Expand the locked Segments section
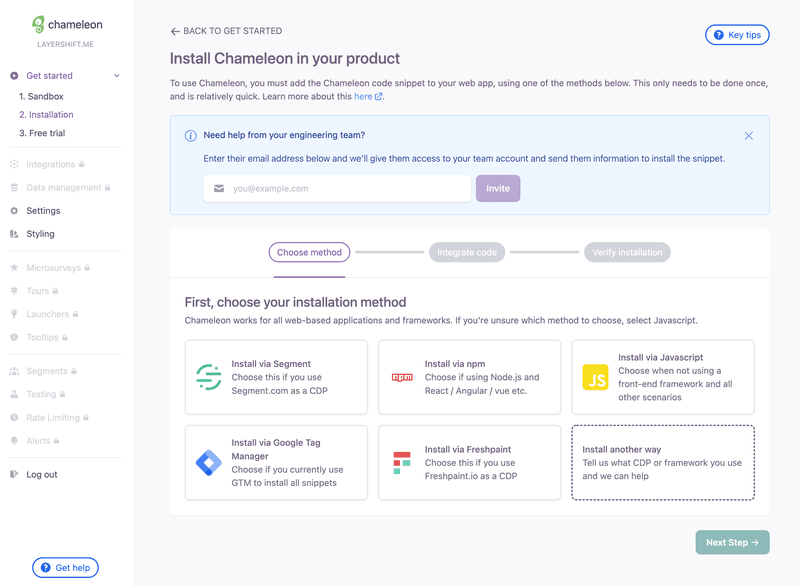Screen dimensions: 800x586 click(14, 370)
